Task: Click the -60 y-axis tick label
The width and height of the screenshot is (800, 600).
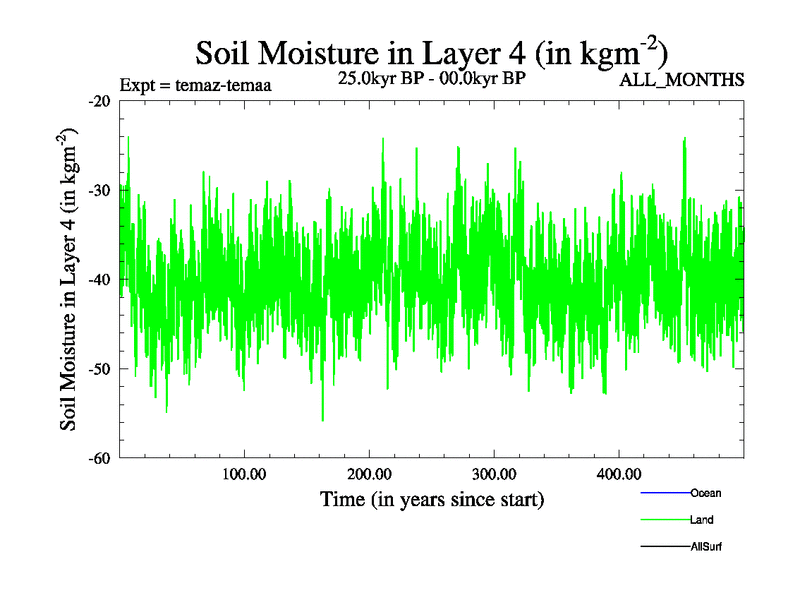Action: pyautogui.click(x=98, y=458)
